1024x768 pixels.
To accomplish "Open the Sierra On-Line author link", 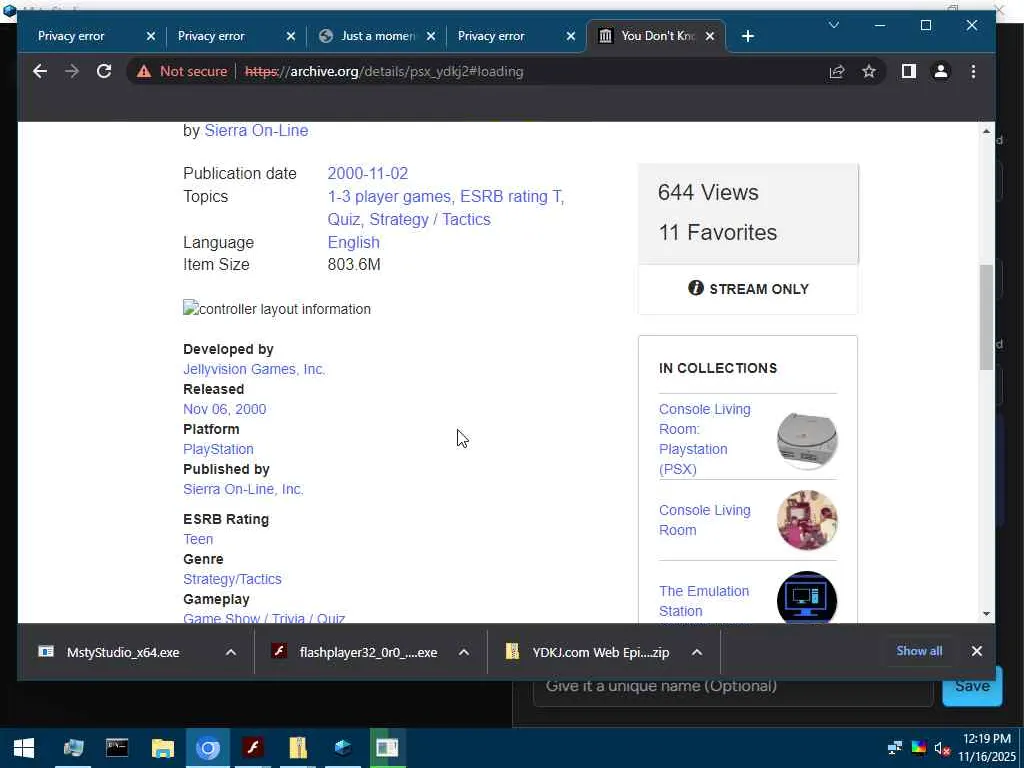I will click(256, 131).
